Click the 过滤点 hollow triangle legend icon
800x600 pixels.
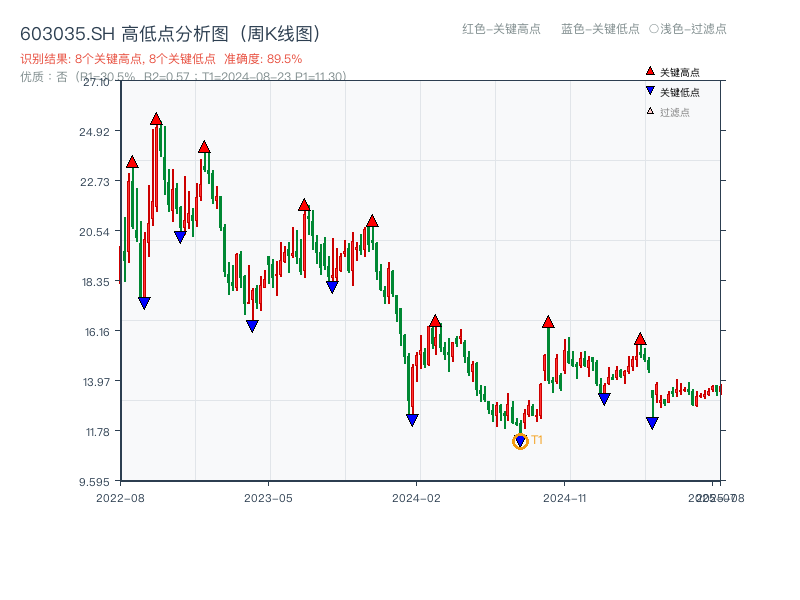coord(650,110)
